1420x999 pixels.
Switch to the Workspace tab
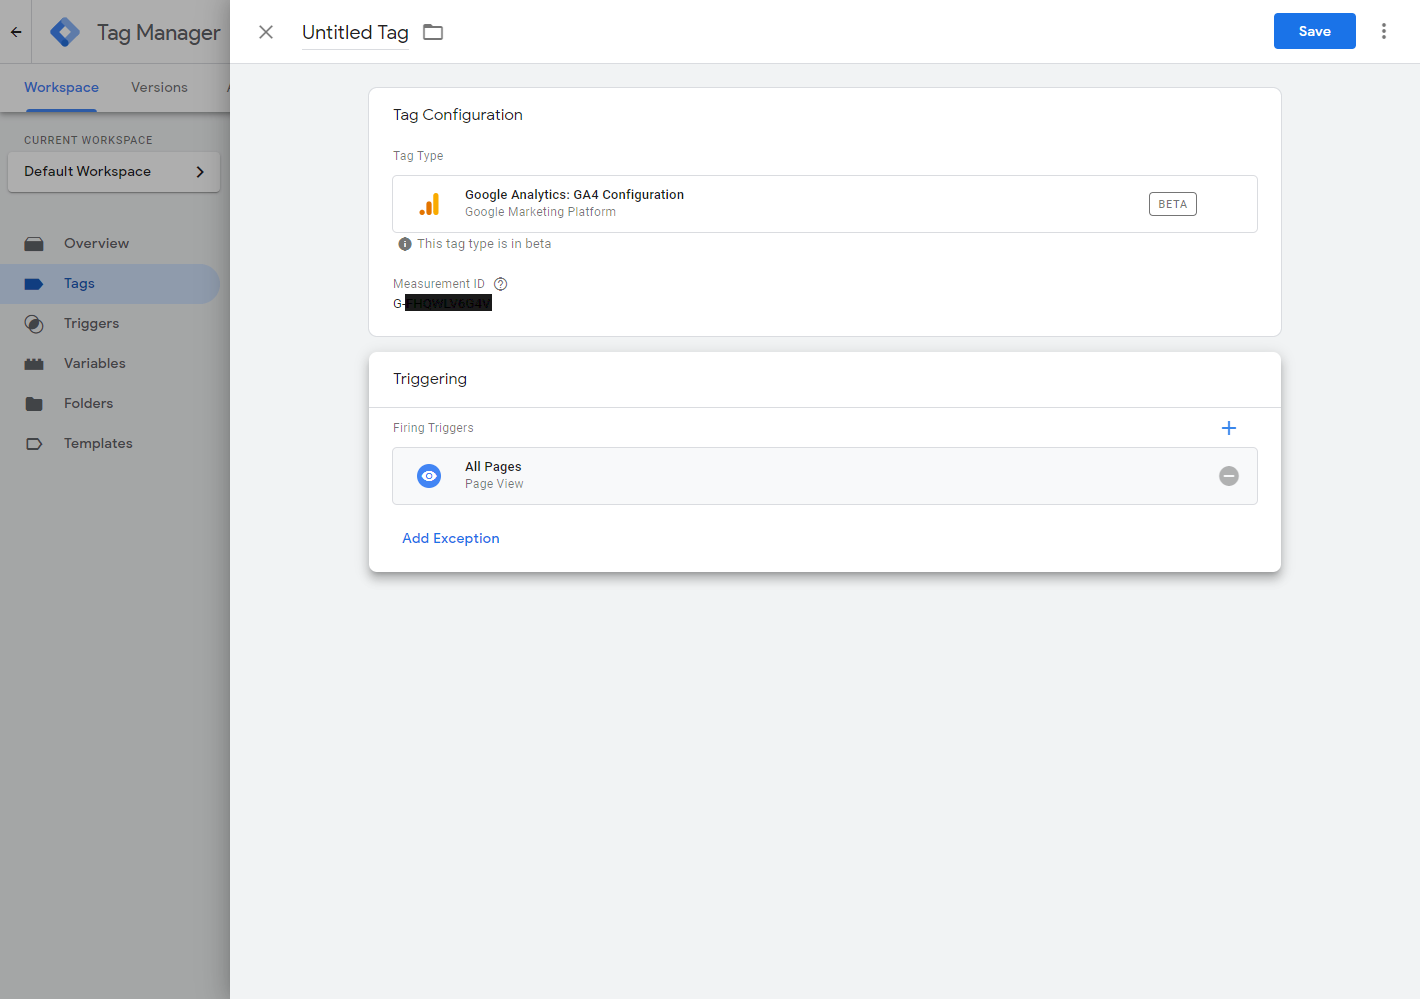(x=61, y=87)
